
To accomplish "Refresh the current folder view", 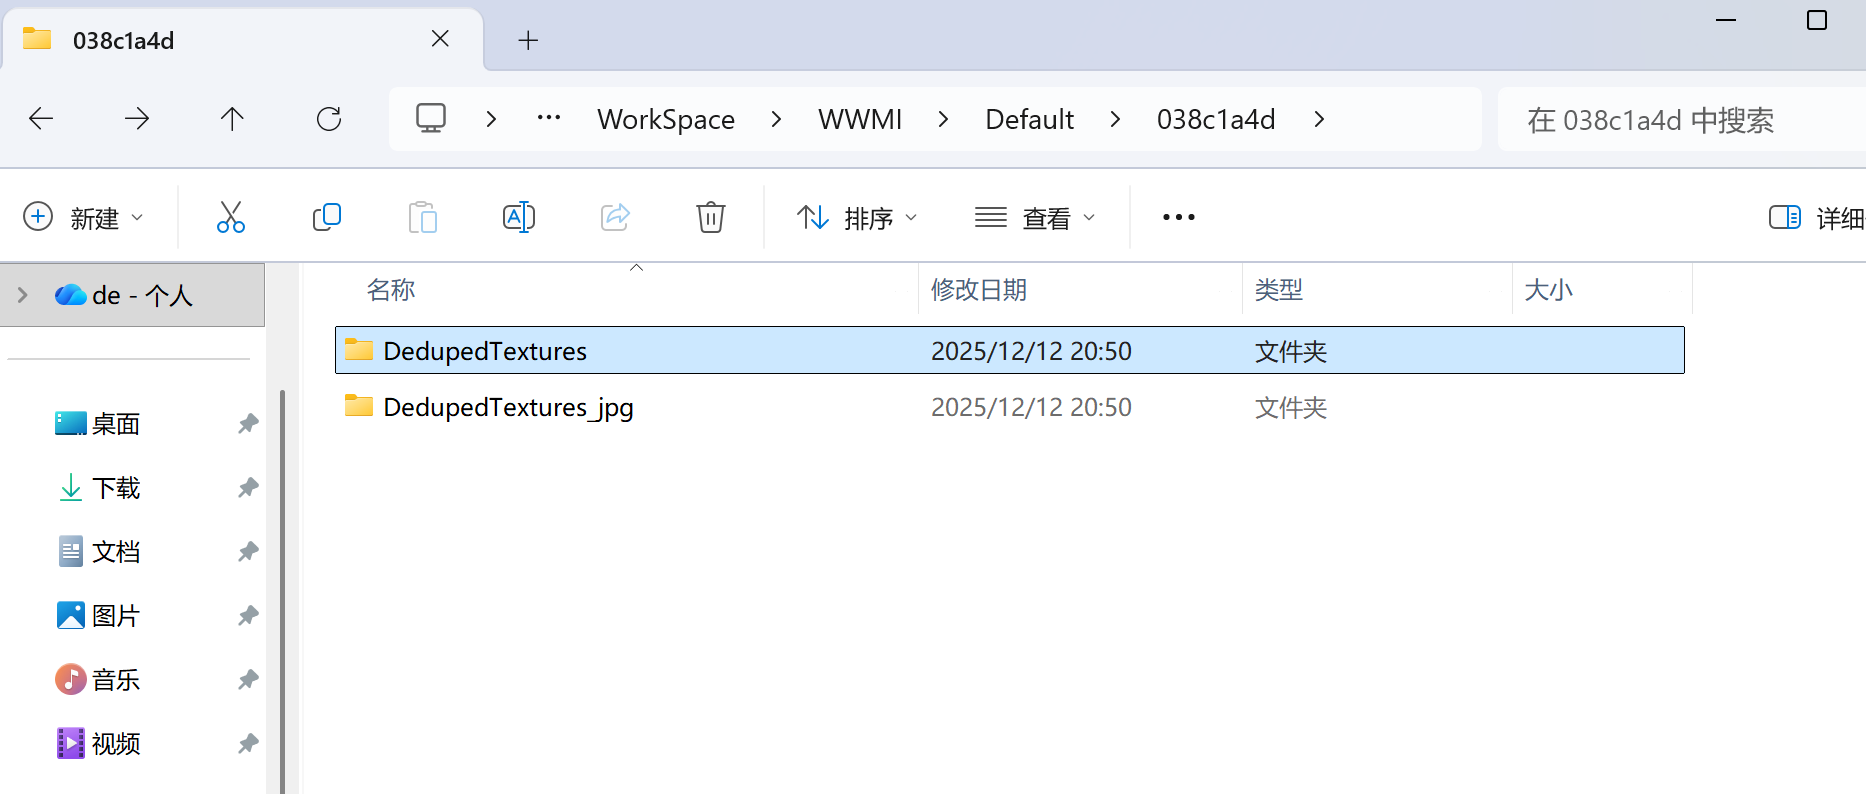I will (x=329, y=119).
